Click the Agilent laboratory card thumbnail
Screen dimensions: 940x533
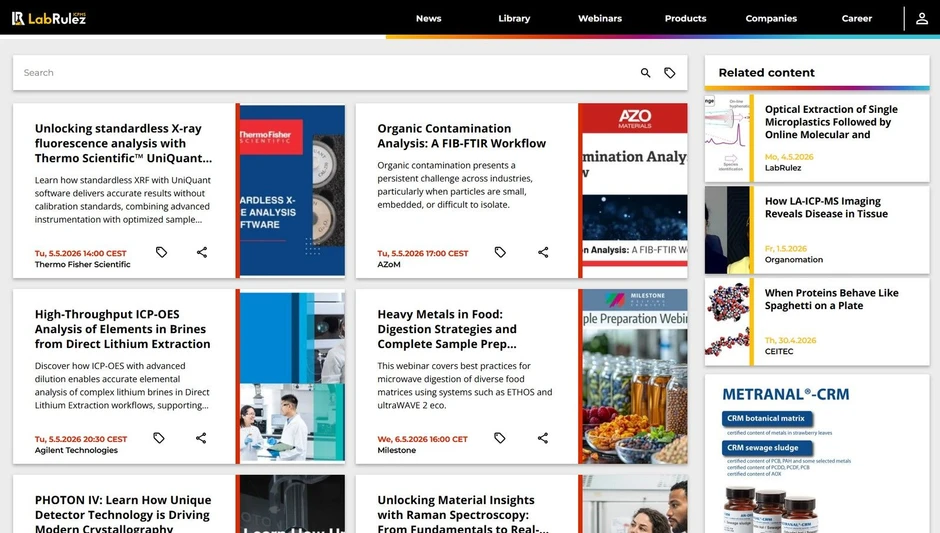[x=292, y=377]
